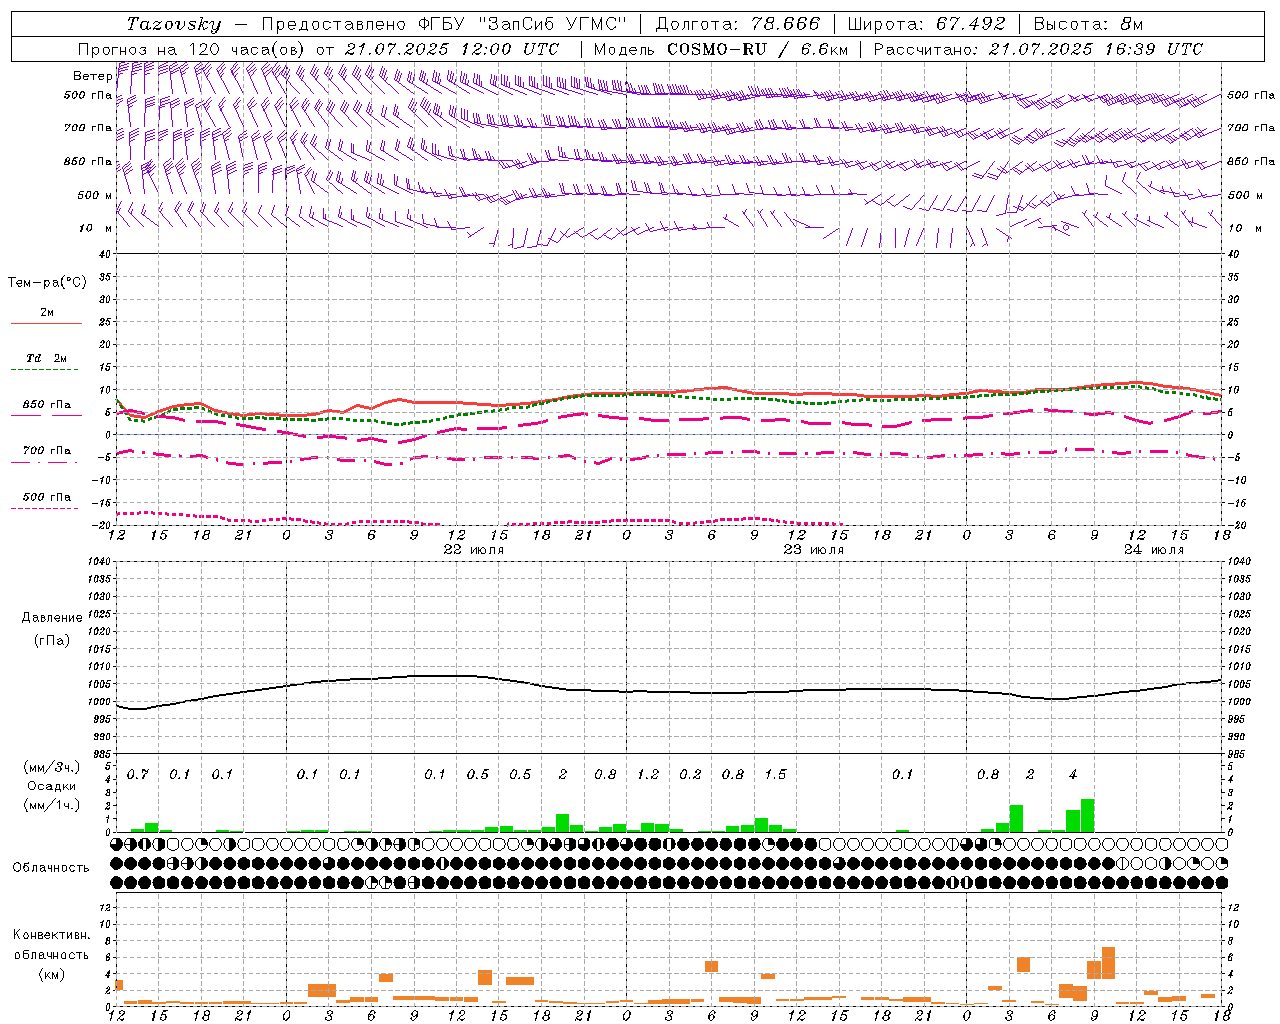
Task: Click the Прогноз на 120 часа(ов) text
Action: (x=192, y=49)
